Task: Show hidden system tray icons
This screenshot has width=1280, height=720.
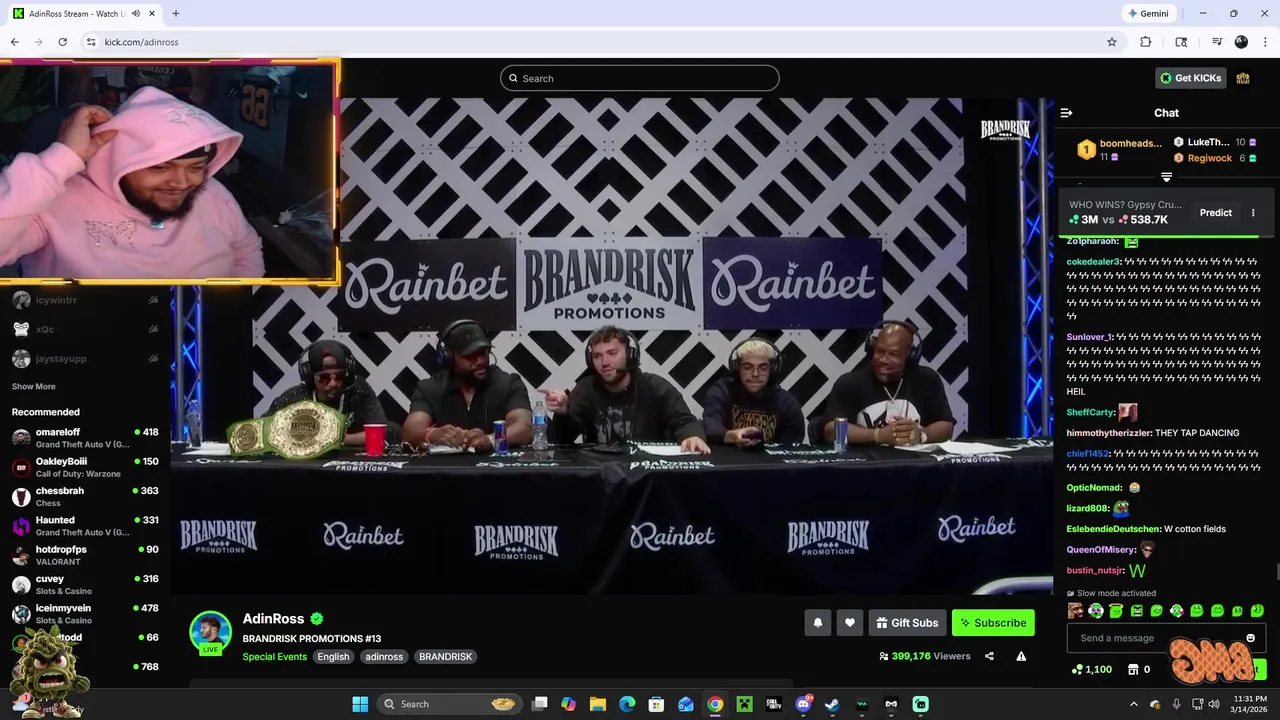Action: [x=1133, y=704]
